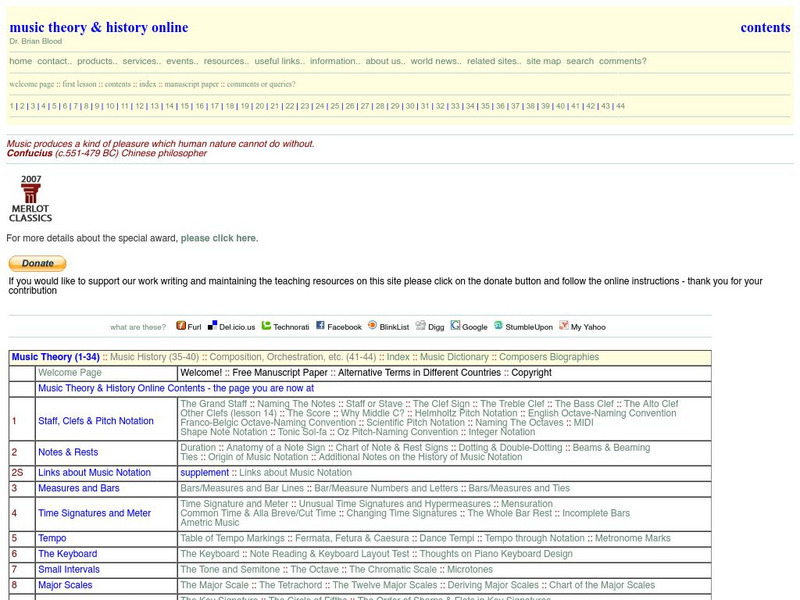Open the 'comments or queries?' link
The image size is (800, 600).
click(261, 84)
